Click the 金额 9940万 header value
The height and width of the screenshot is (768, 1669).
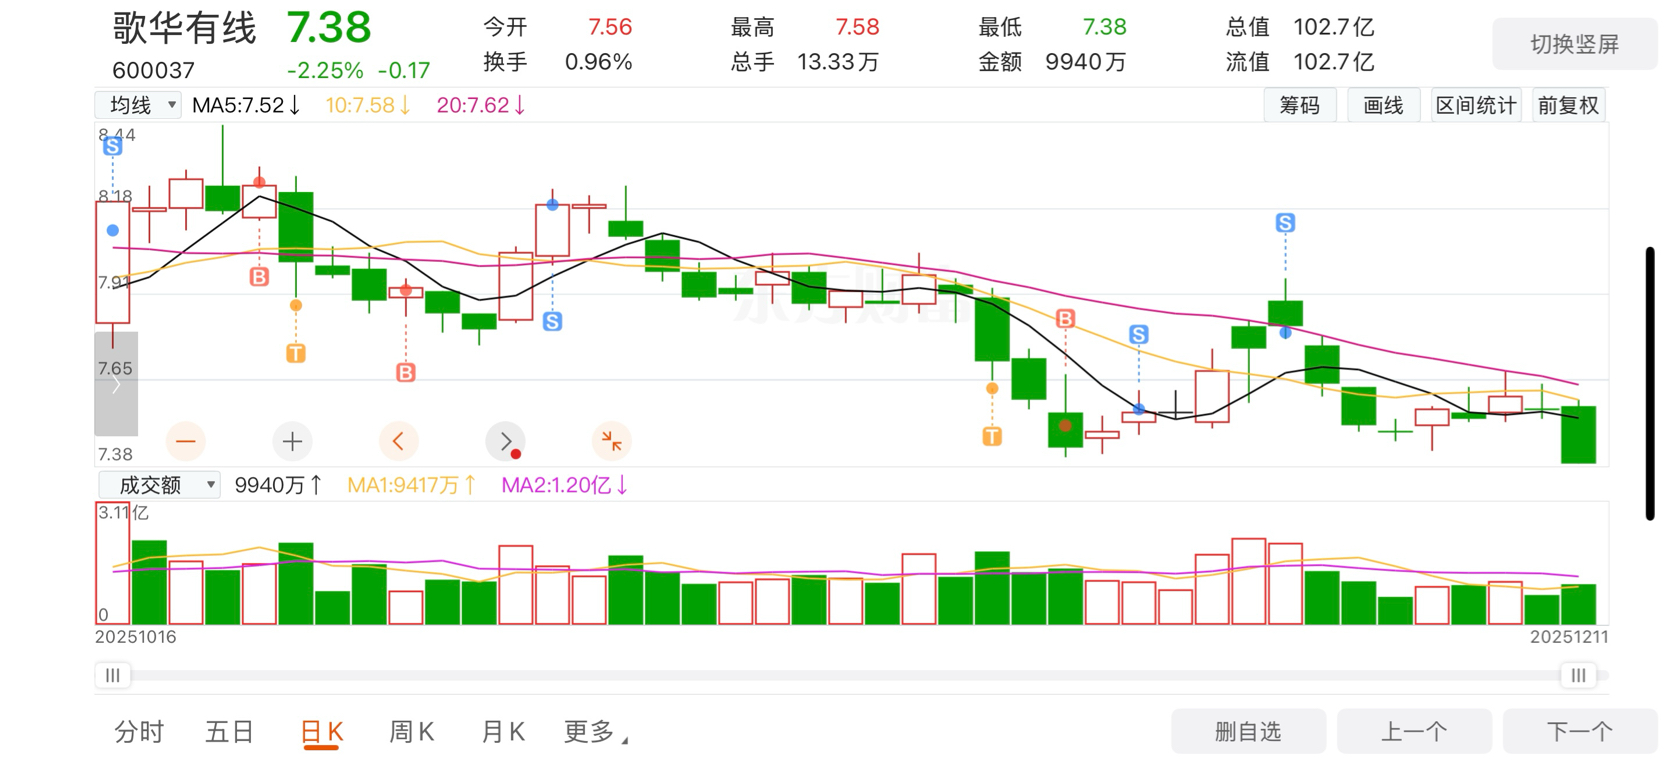pos(1086,62)
